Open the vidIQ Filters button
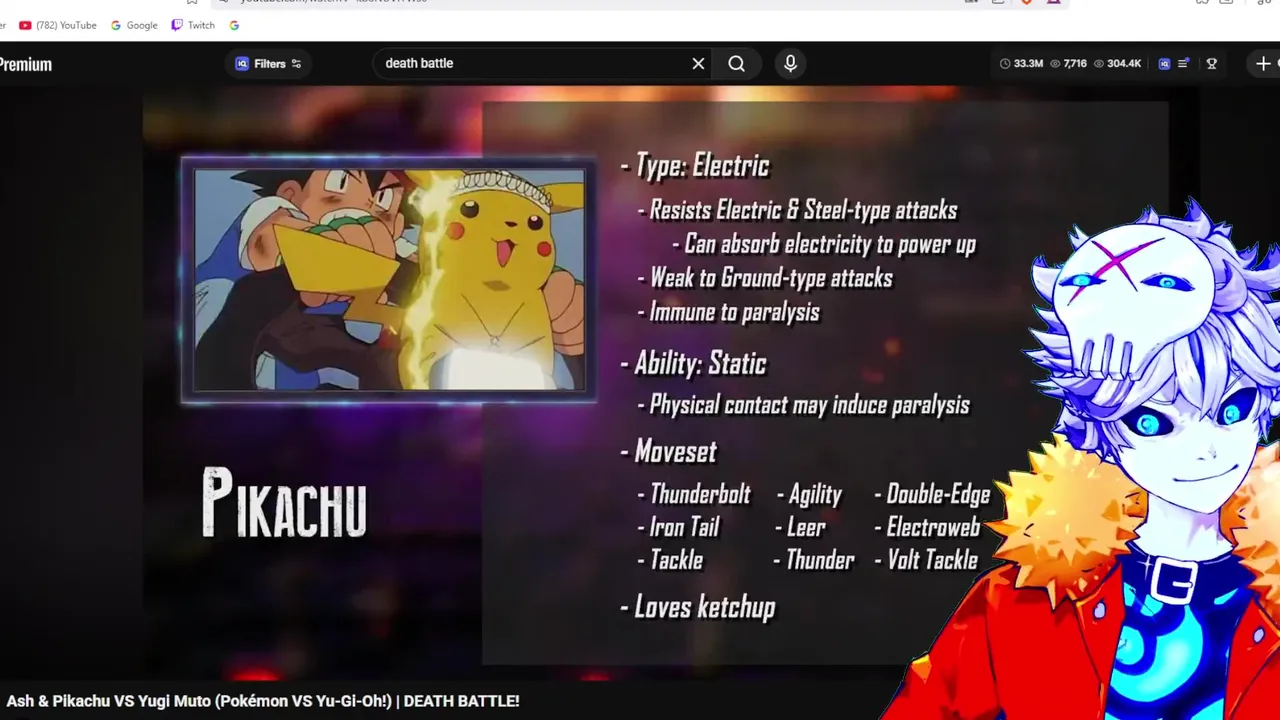Screen dimensions: 1280x720 pos(268,64)
